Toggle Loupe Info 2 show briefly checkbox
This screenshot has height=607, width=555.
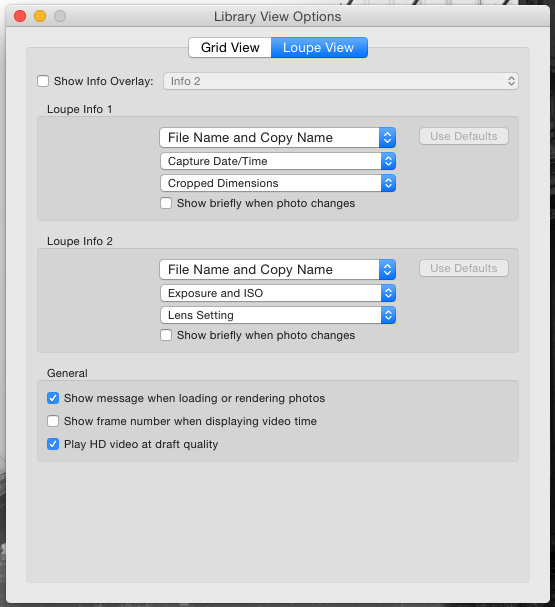click(166, 335)
